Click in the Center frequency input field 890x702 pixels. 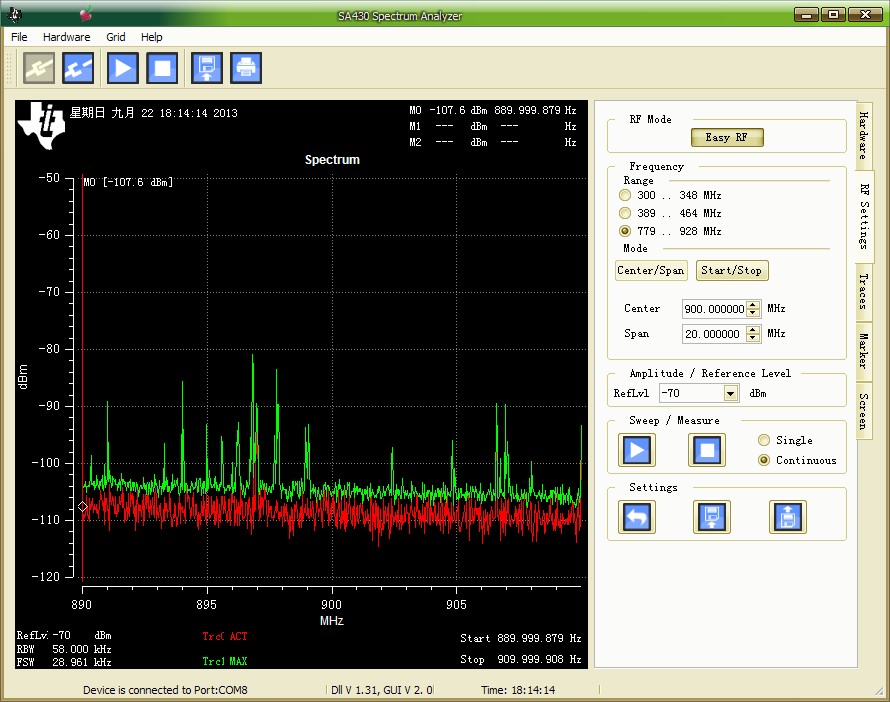click(714, 308)
